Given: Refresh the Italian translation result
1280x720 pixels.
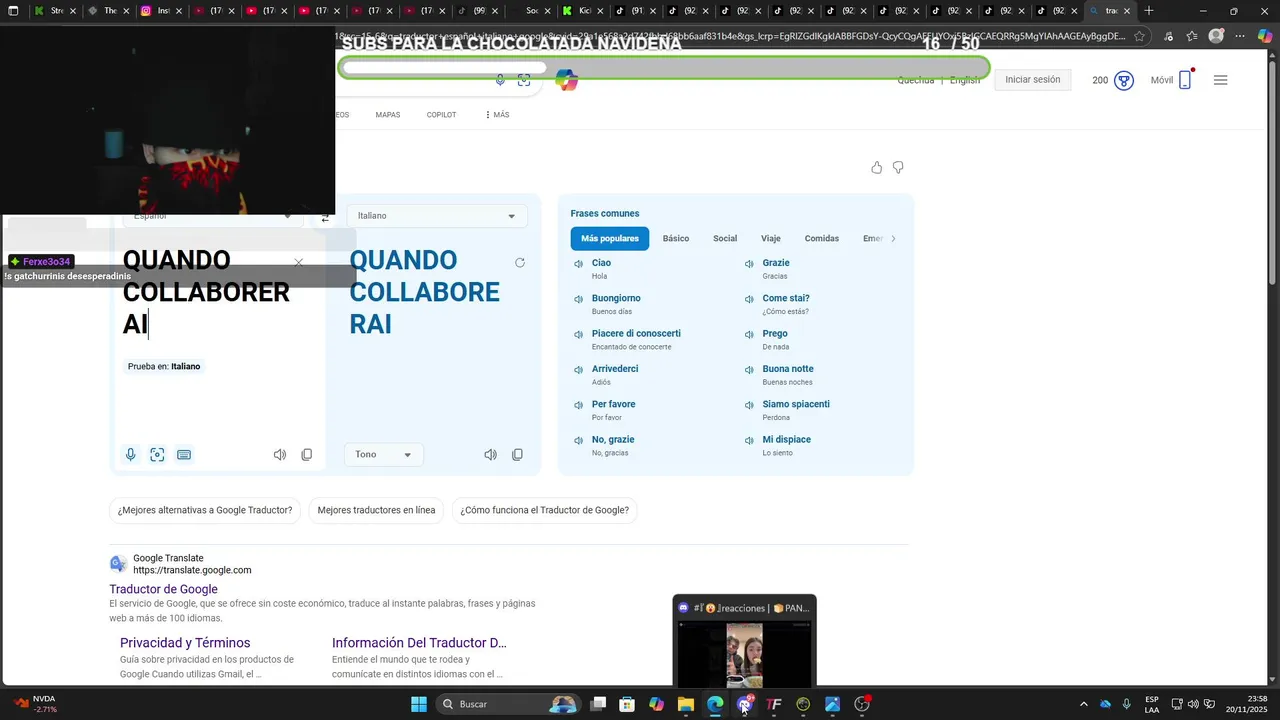Looking at the screenshot, I should (x=519, y=263).
